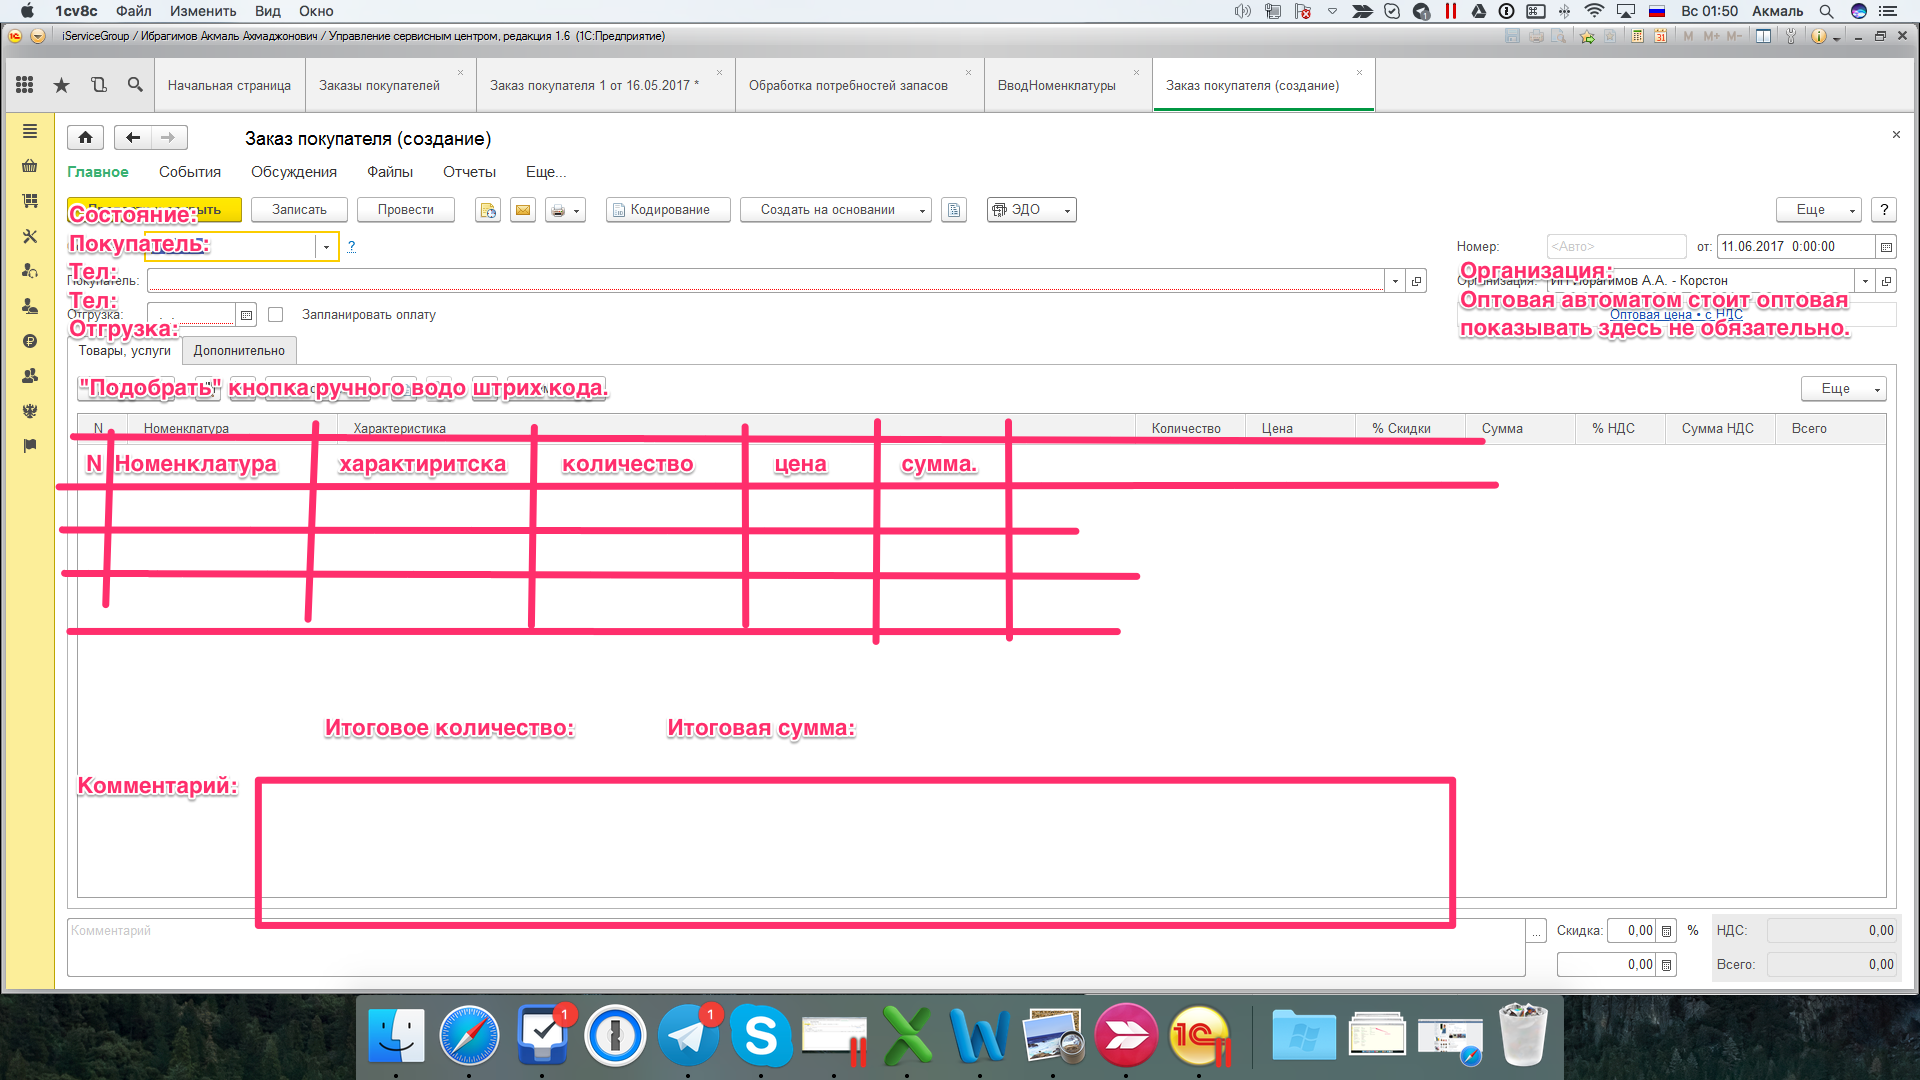Click the wrench-and-screwdriver sidebar icon
Viewport: 1920px width, 1080px height.
tap(30, 237)
